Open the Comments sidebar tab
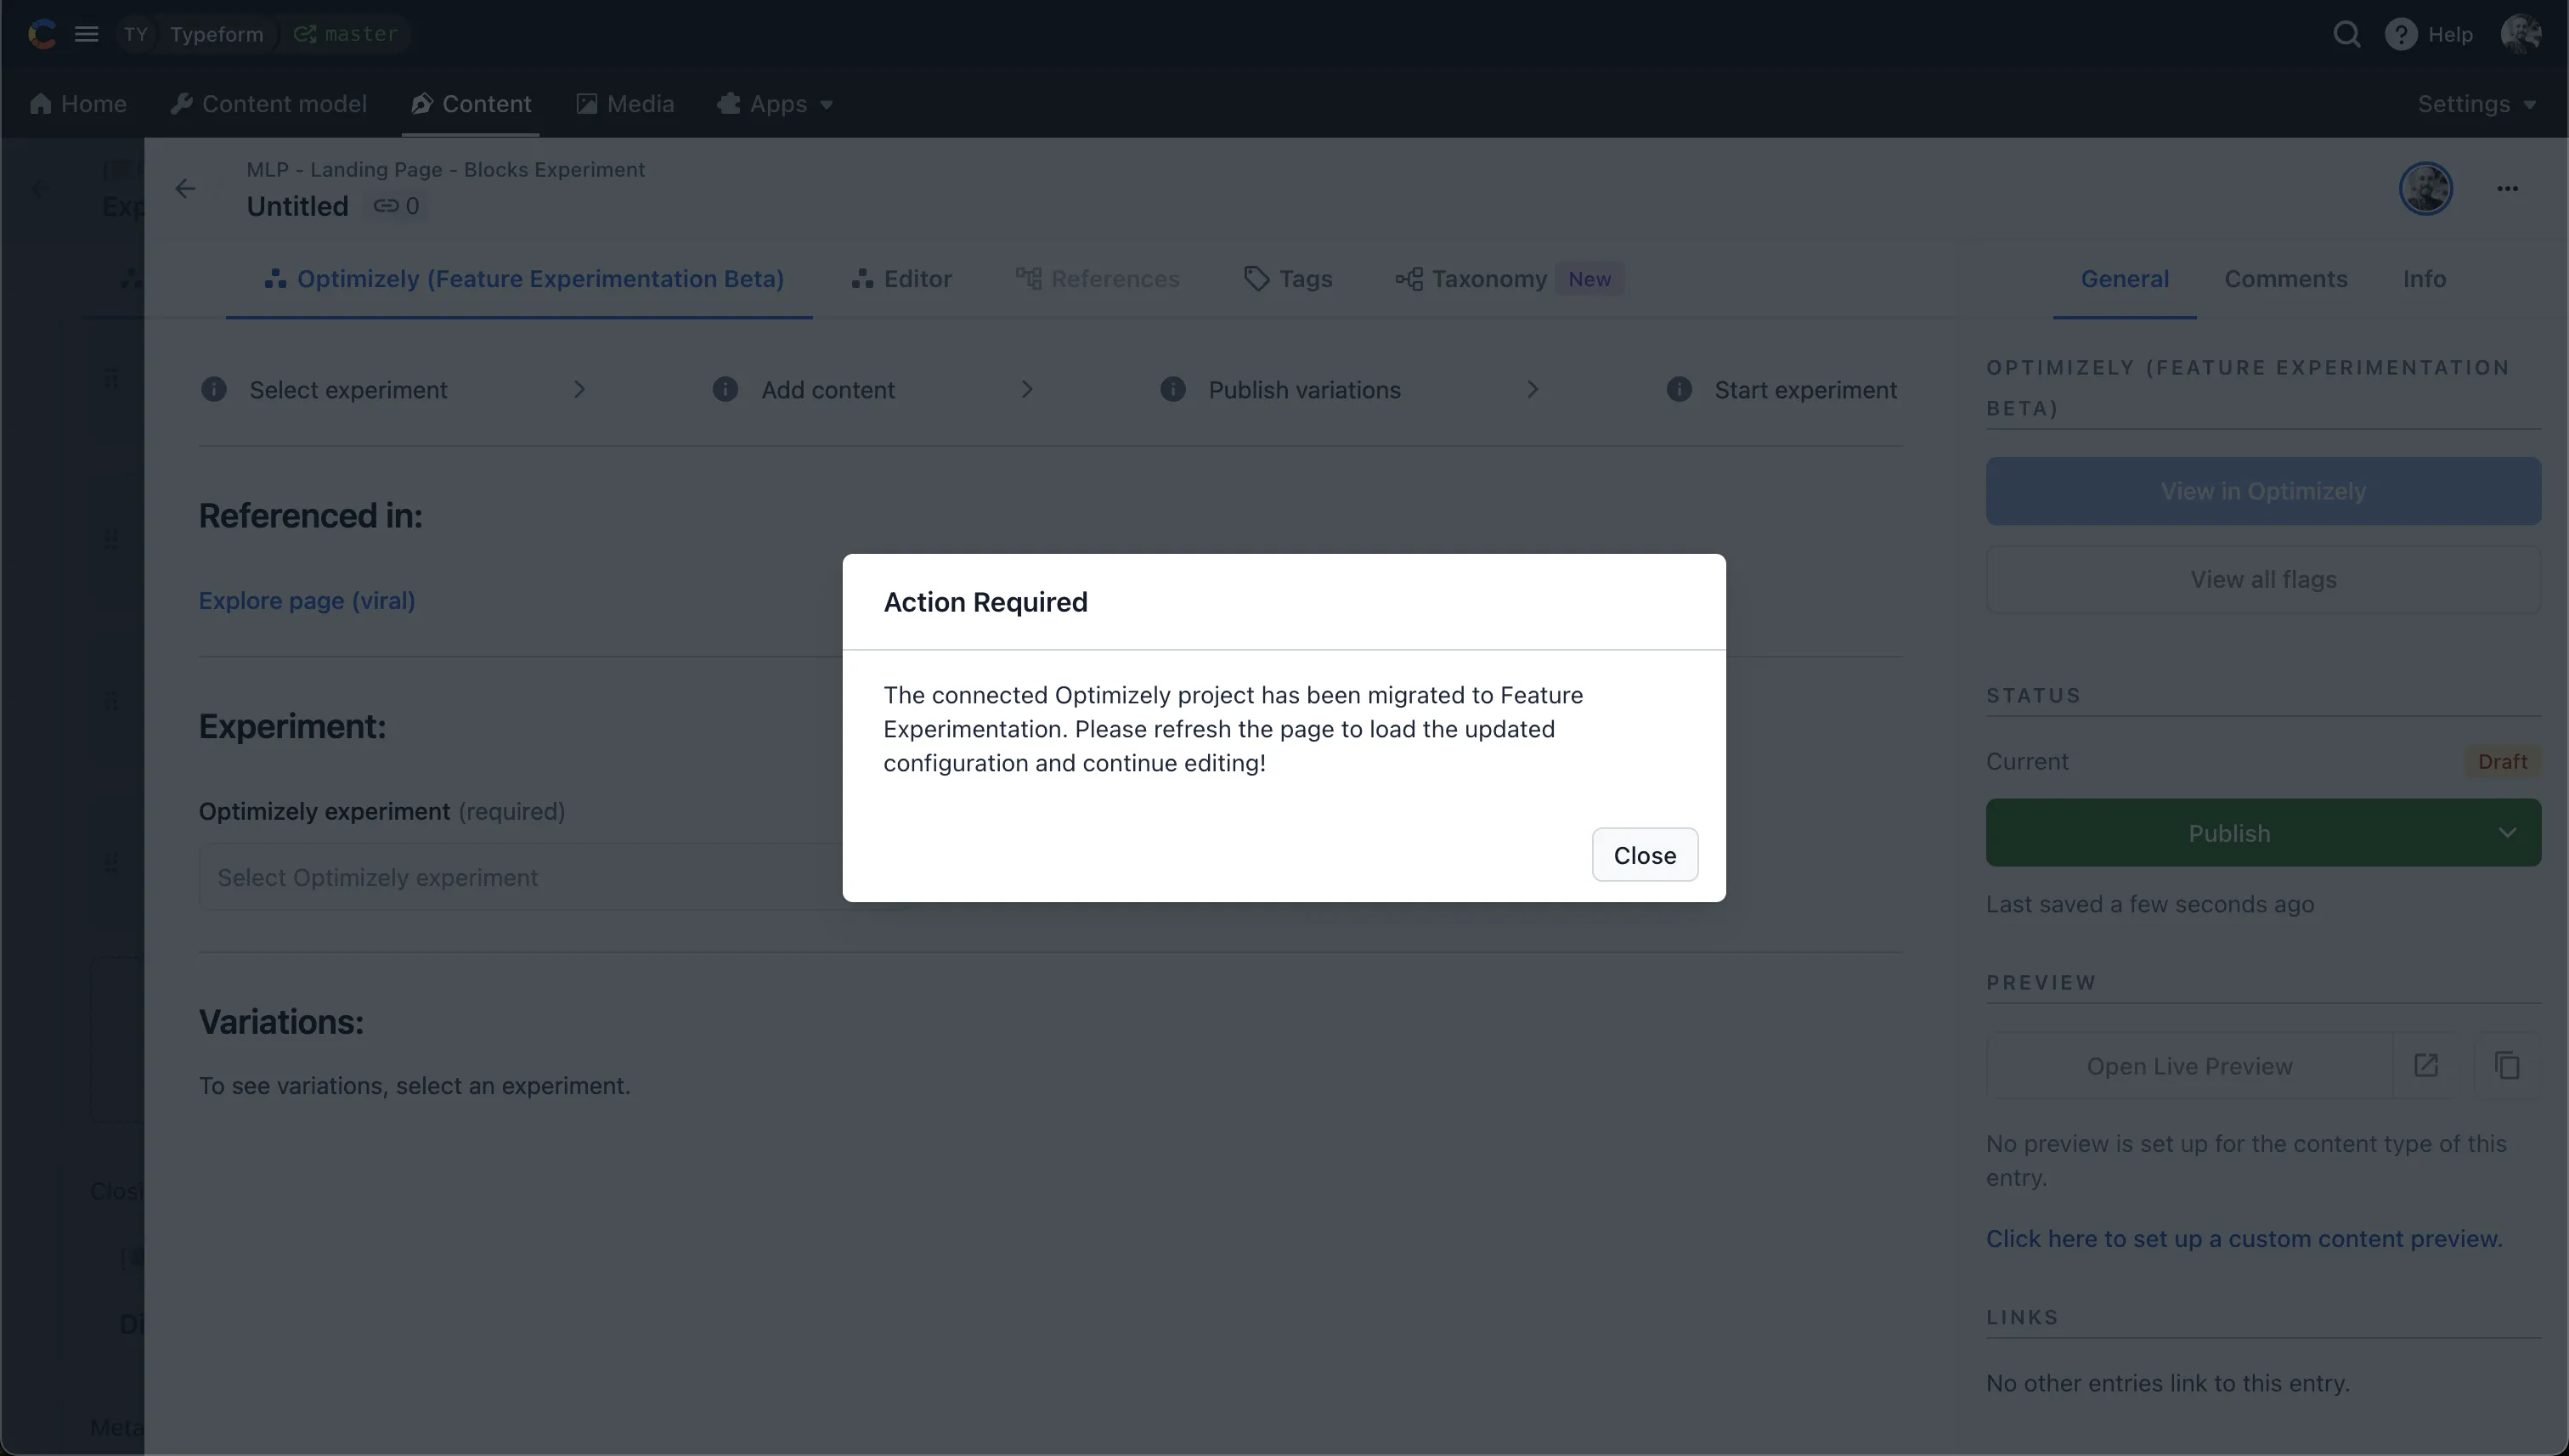This screenshot has height=1456, width=2569. coord(2285,279)
